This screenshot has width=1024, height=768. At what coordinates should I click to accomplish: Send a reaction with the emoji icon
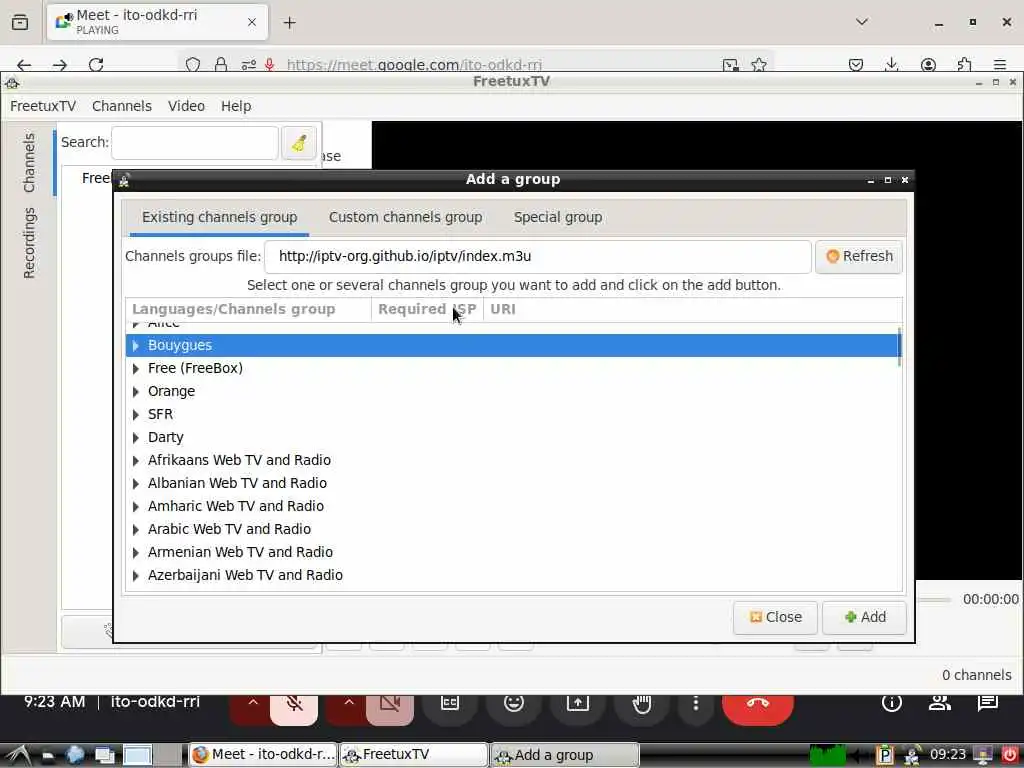tap(514, 704)
